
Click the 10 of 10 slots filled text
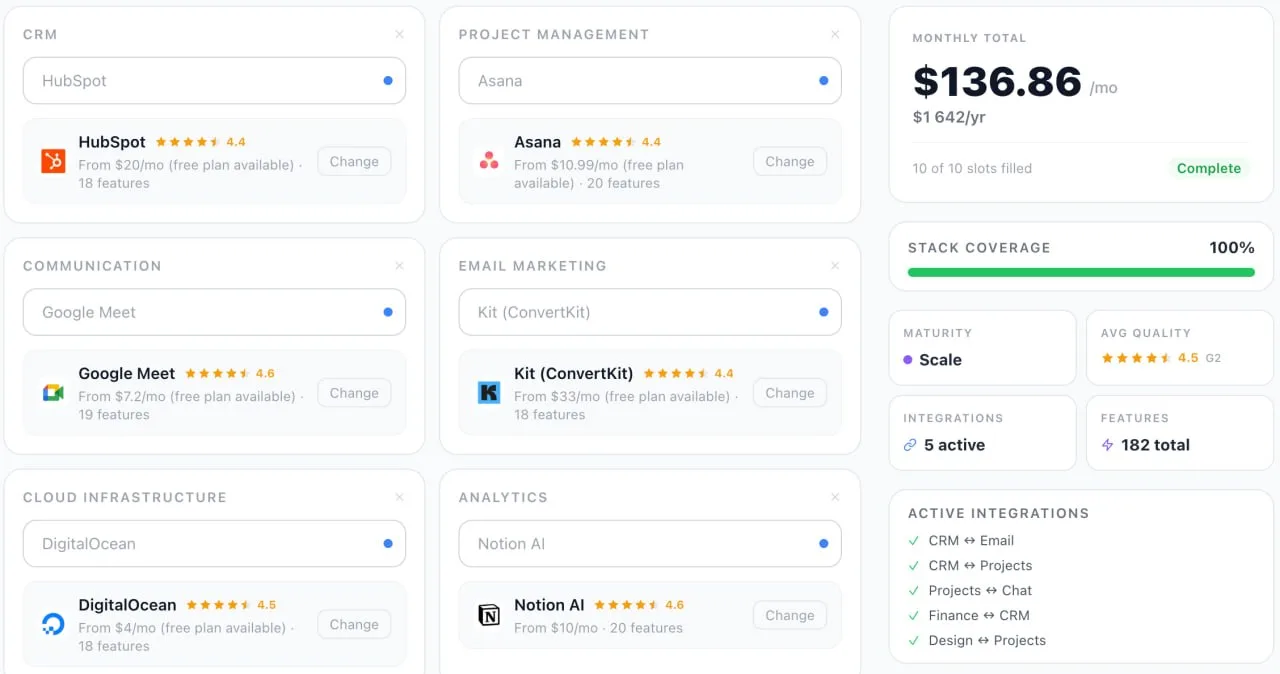(972, 168)
